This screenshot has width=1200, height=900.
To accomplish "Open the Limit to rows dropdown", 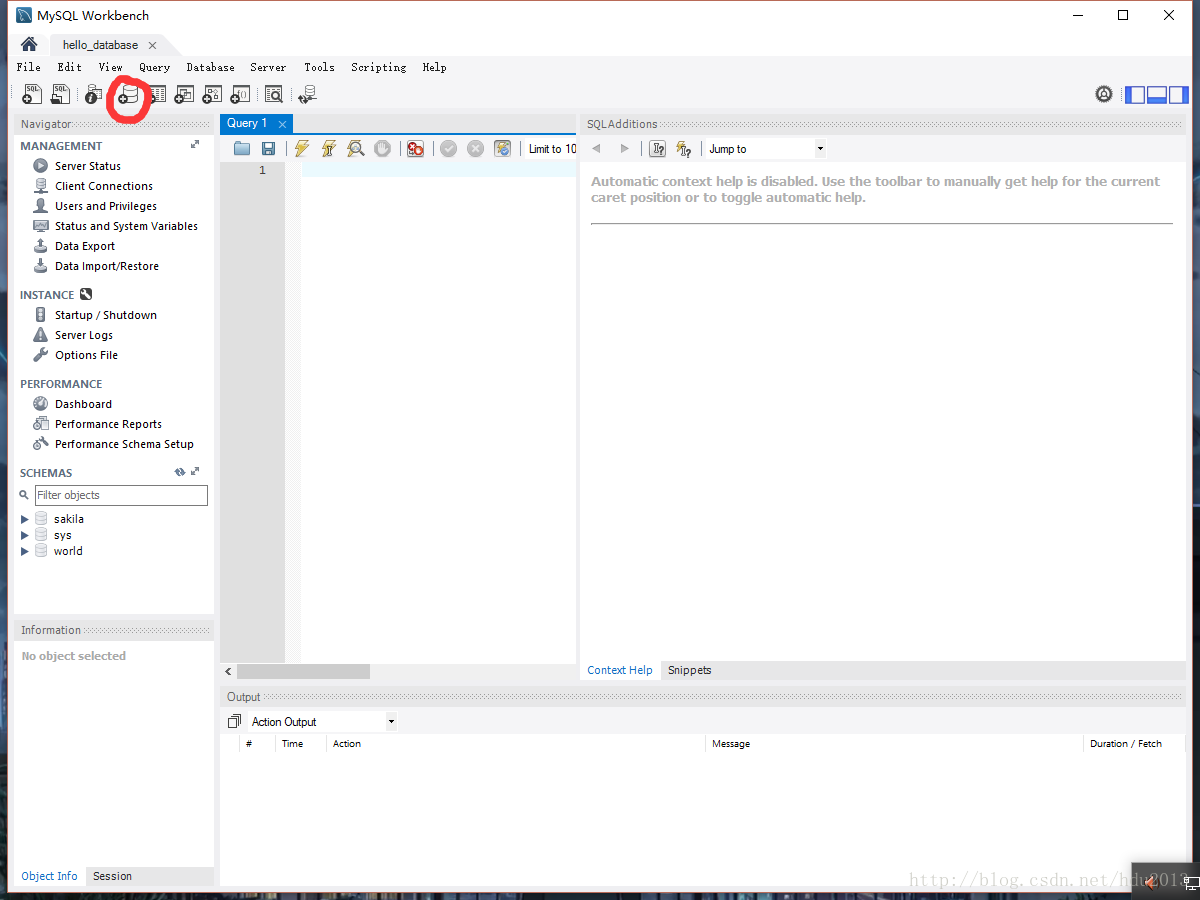I will (x=551, y=149).
